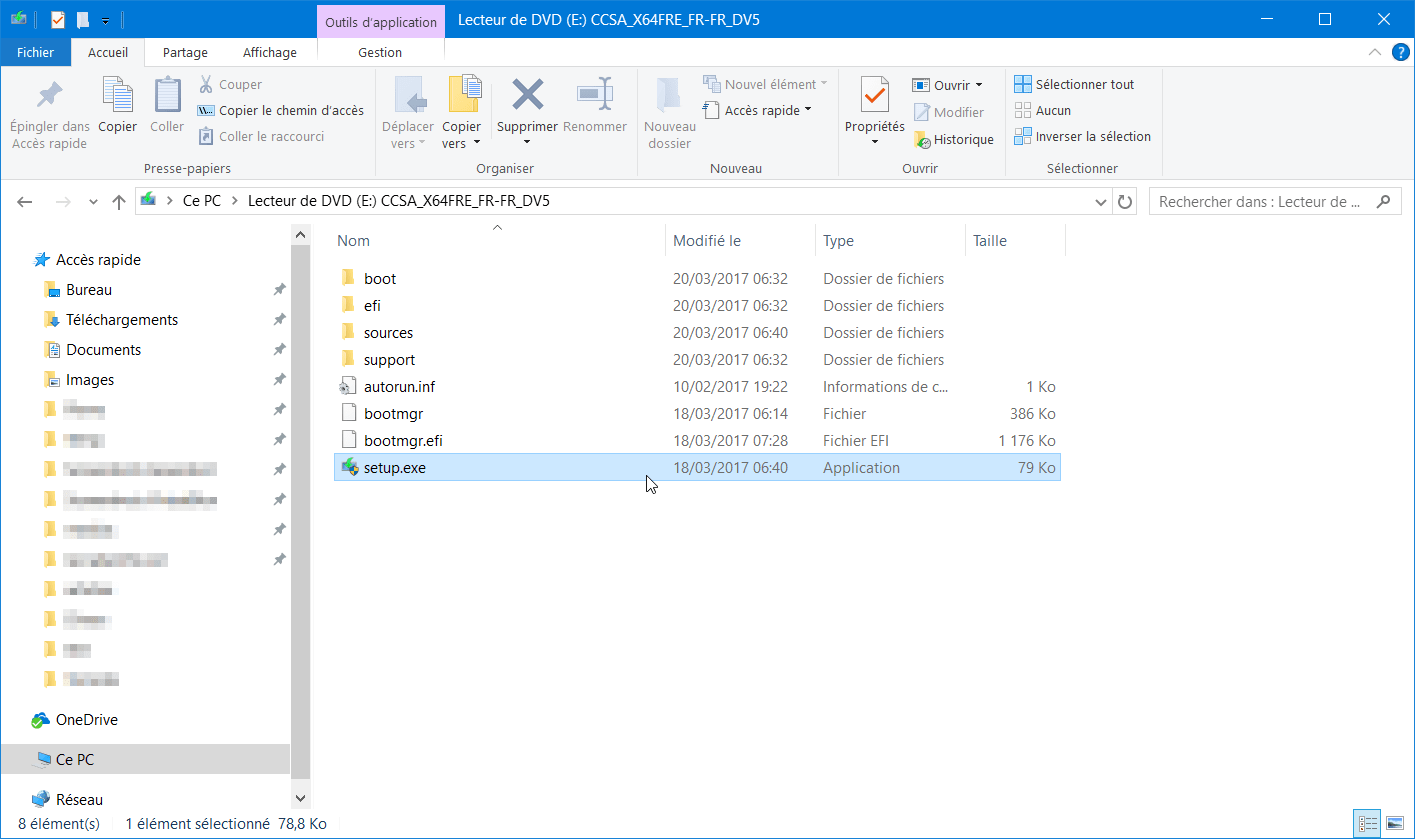Refresh the current folder view
1415x839 pixels.
point(1125,202)
